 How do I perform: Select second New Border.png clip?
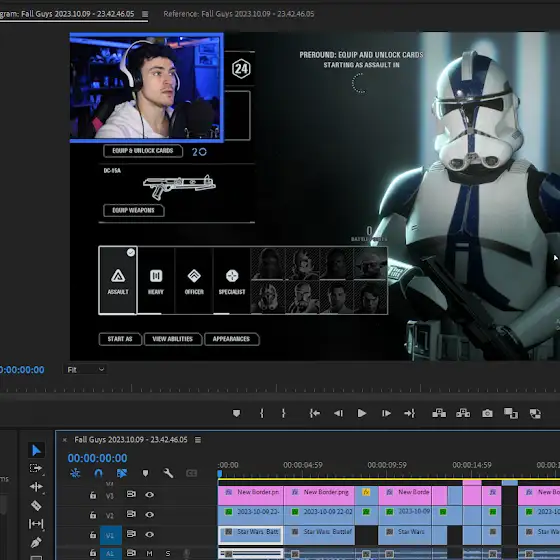(319, 495)
